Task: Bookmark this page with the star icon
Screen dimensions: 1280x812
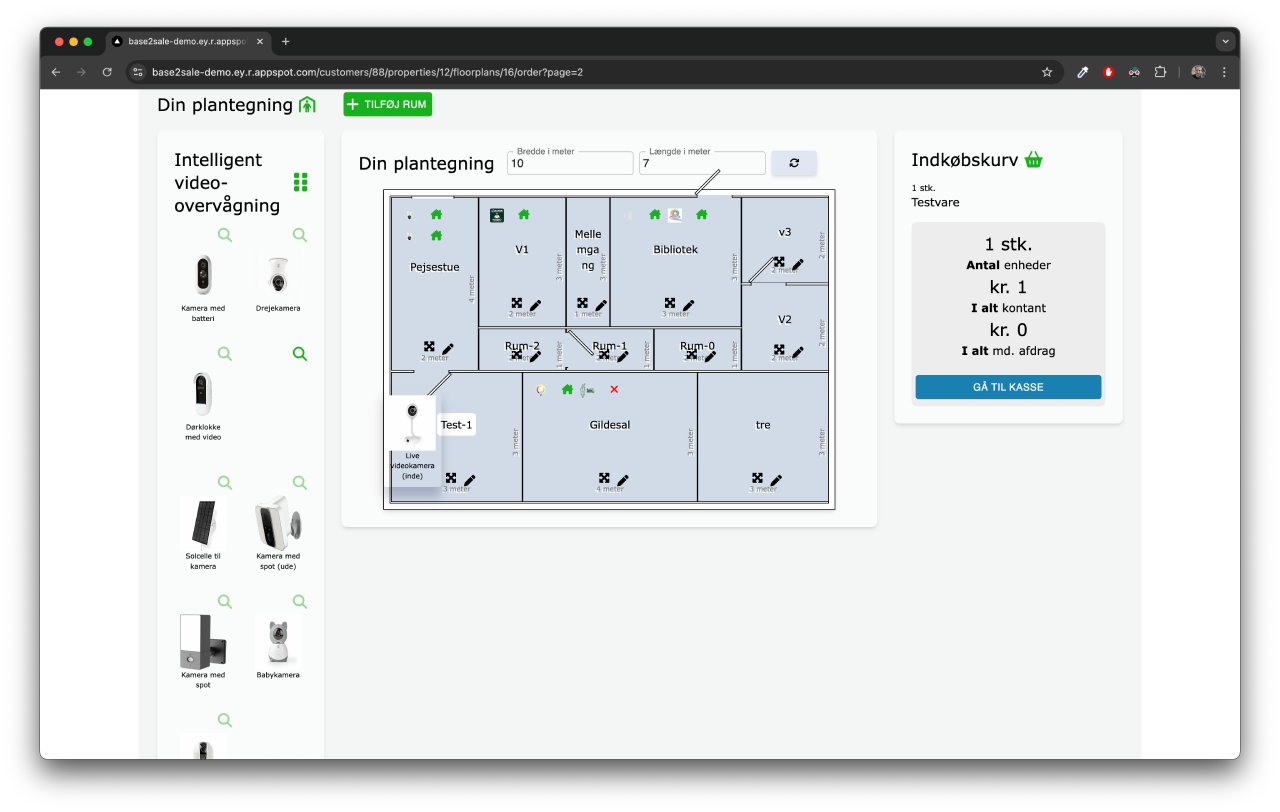Action: pyautogui.click(x=1047, y=72)
